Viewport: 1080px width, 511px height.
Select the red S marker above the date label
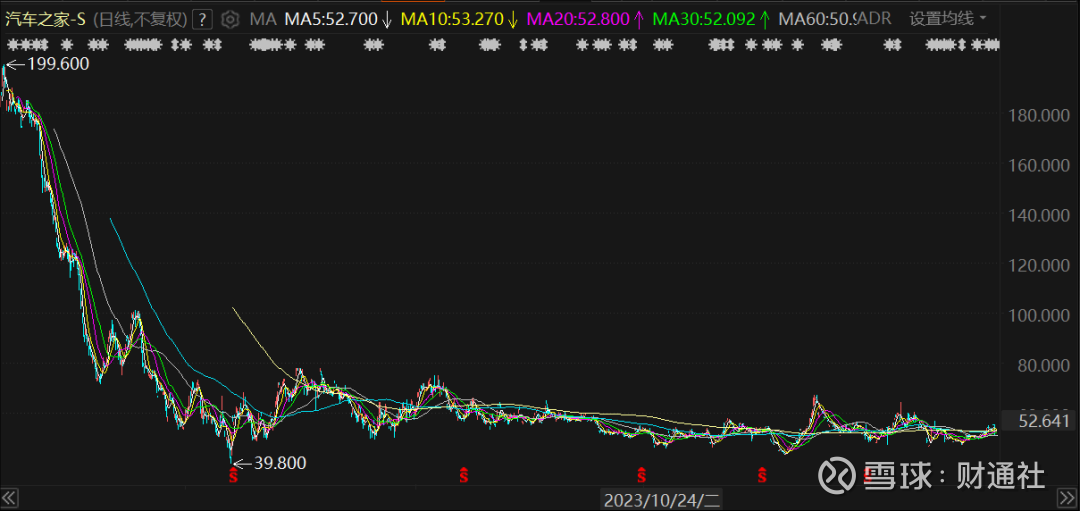click(641, 474)
